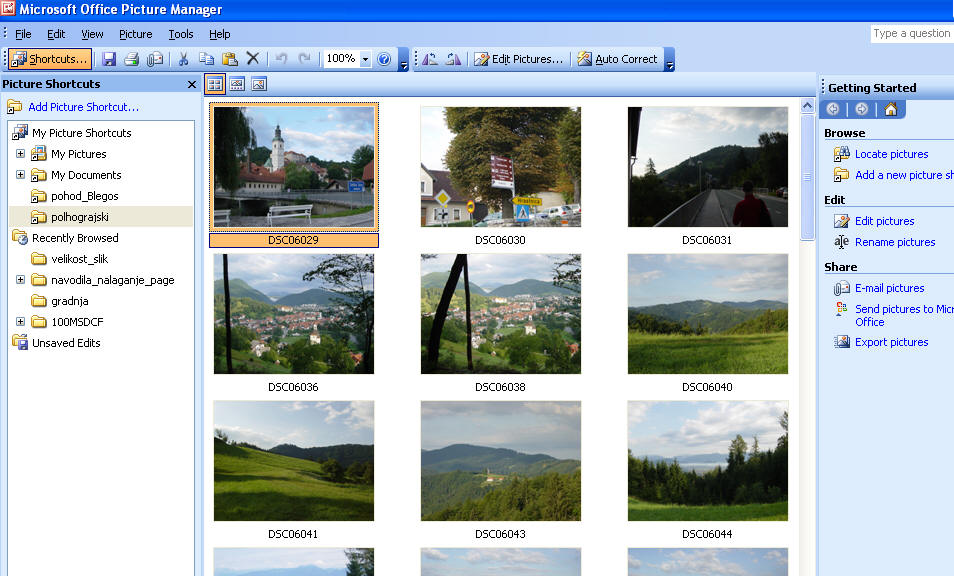Image resolution: width=954 pixels, height=576 pixels.
Task: Click the Save floppy disk icon
Action: pyautogui.click(x=109, y=59)
